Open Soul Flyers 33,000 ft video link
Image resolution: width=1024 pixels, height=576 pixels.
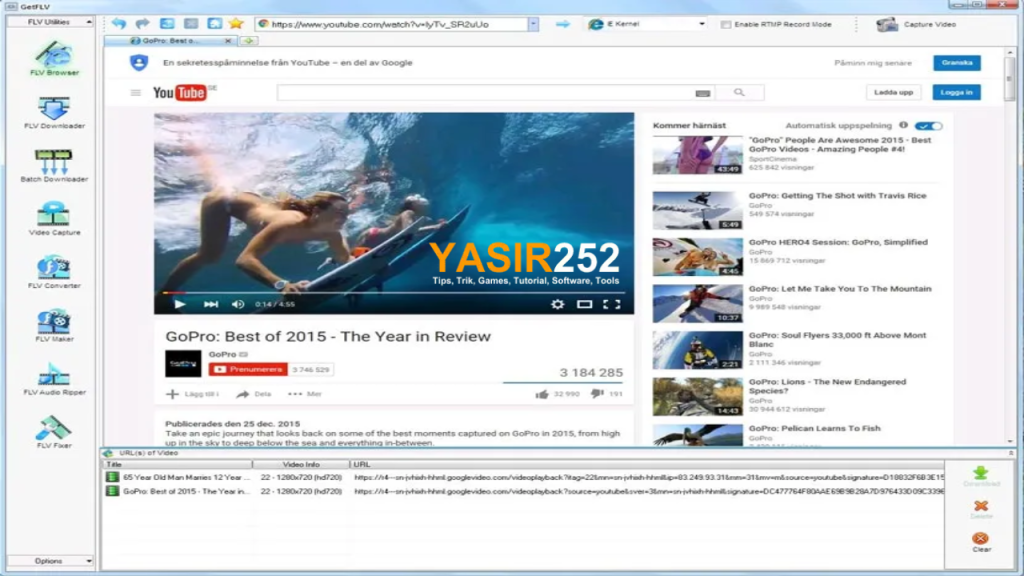point(837,339)
